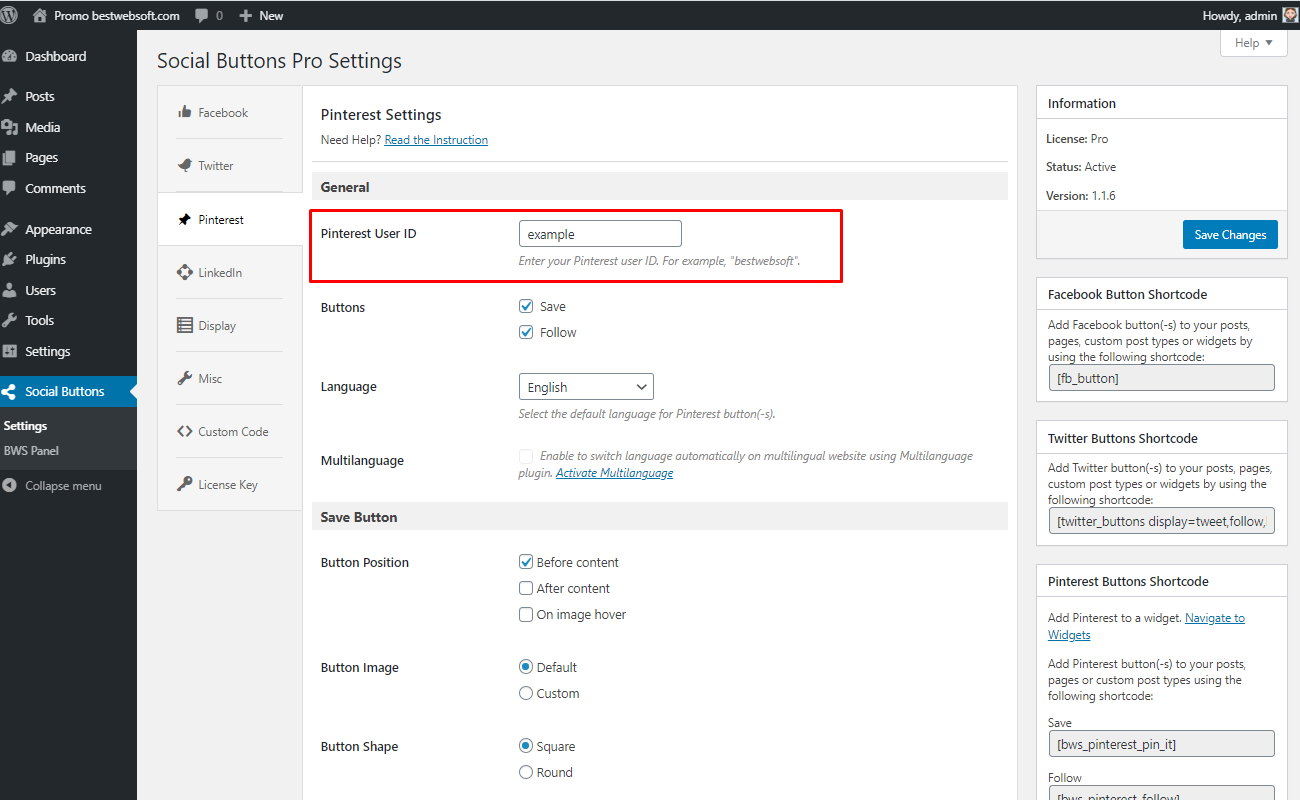Click the Tools wrench icon
Viewport: 1300px width, 800px height.
click(10, 320)
